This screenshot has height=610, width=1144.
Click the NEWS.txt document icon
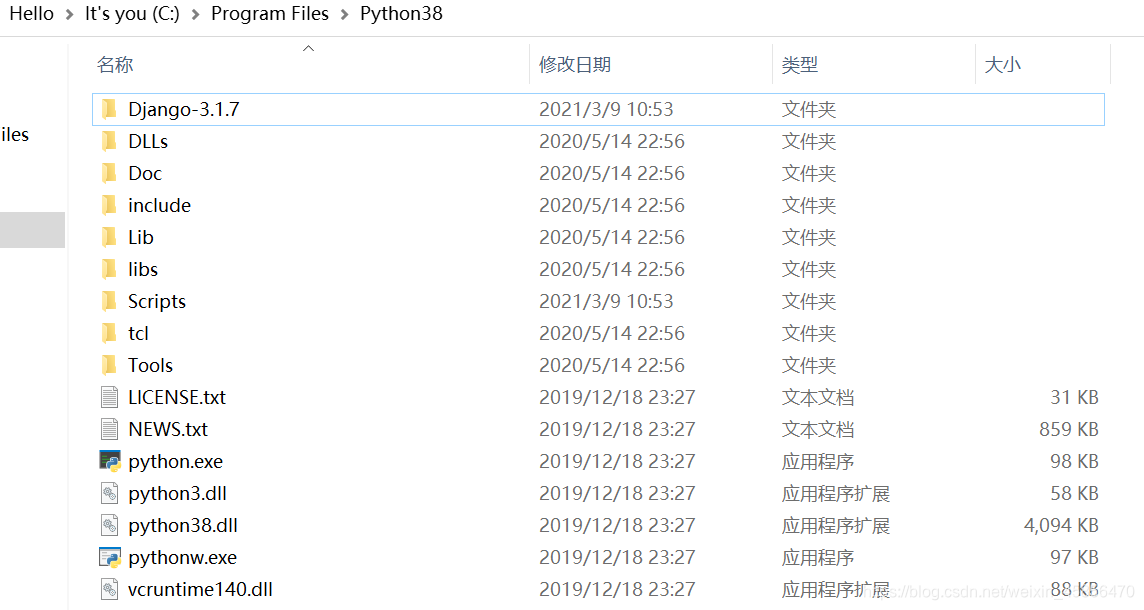coord(109,429)
